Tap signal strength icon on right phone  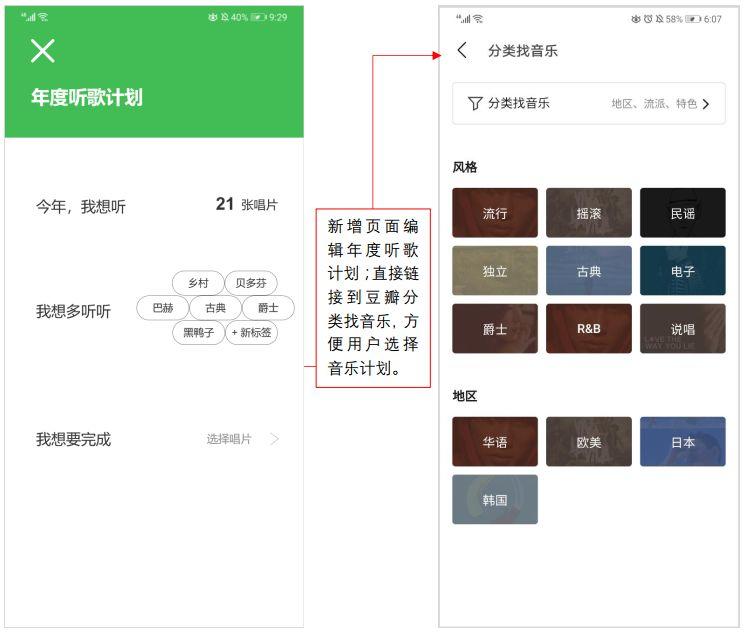463,19
